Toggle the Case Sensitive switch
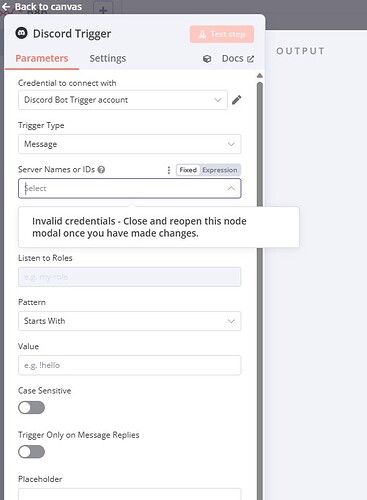The width and height of the screenshot is (367, 500). (31, 408)
